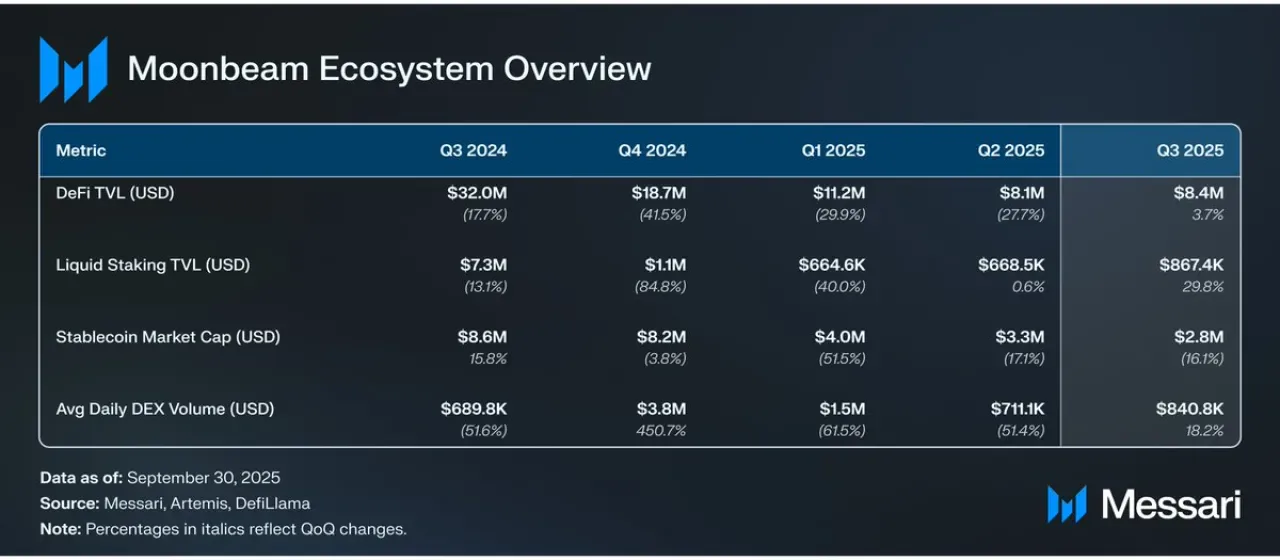
Task: Click the $8.2M Stablecoin Market Cap value
Action: click(x=662, y=337)
